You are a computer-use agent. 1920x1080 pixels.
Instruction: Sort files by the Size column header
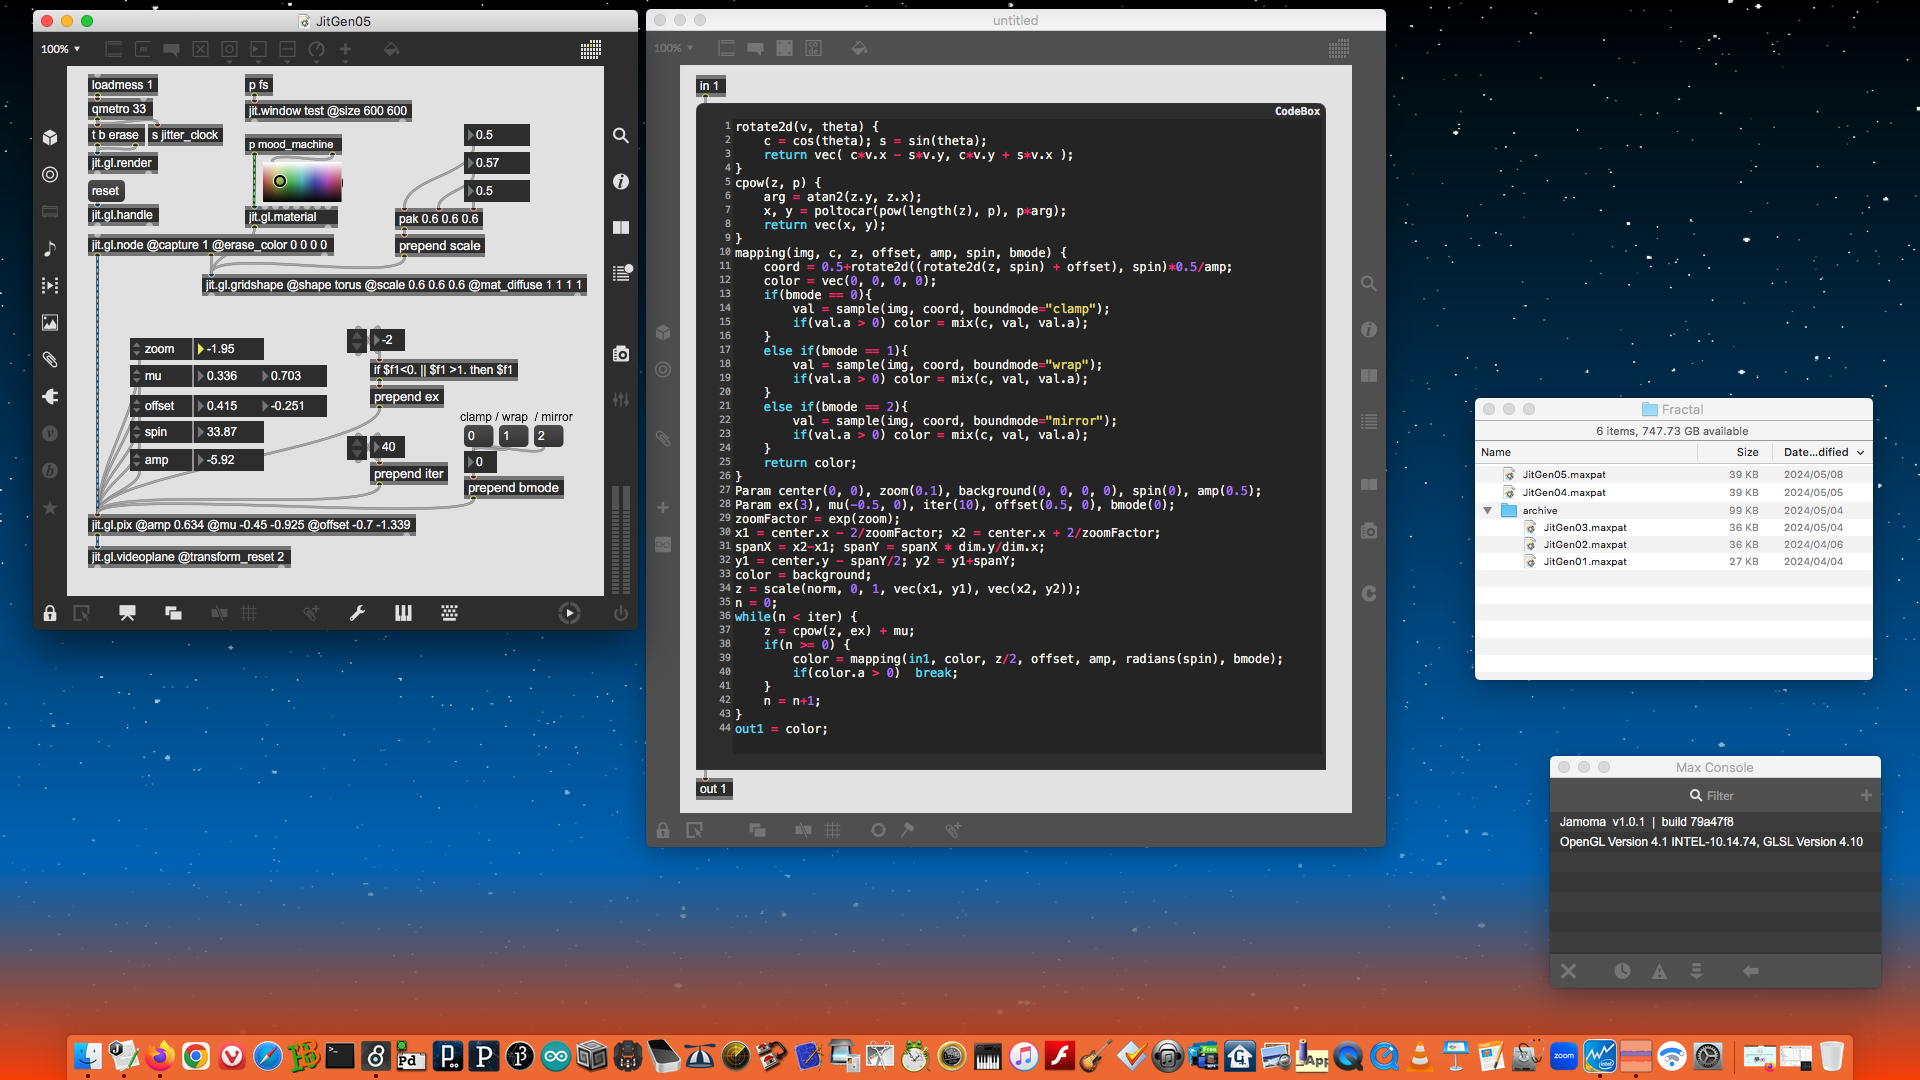pos(1747,452)
